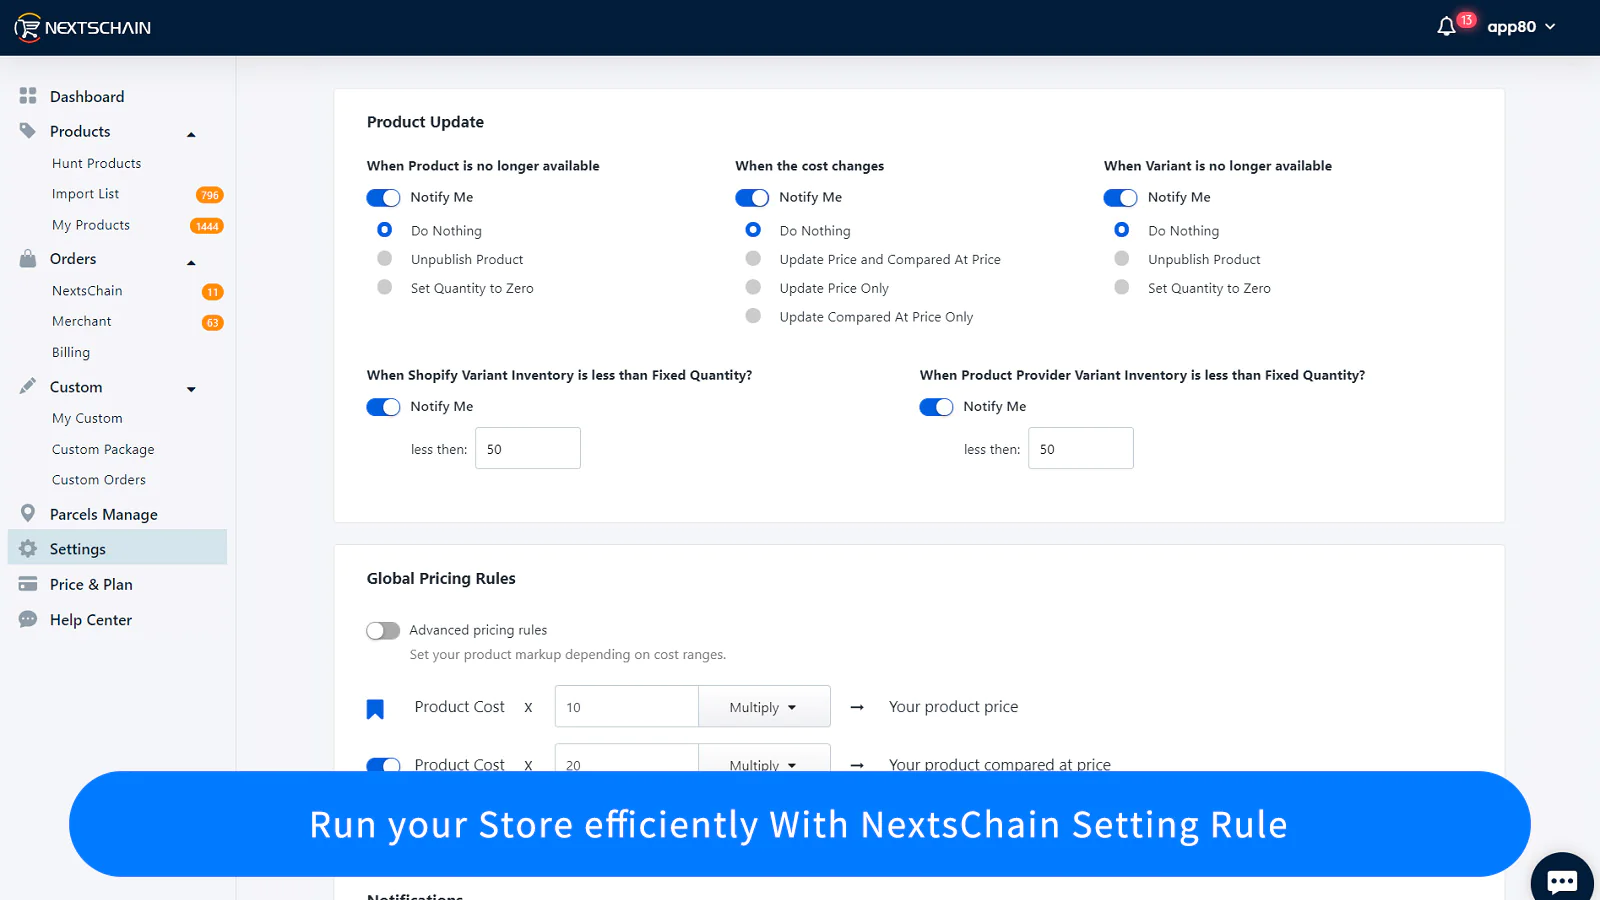Click compared at price multiplier field showing 20
Image resolution: width=1600 pixels, height=900 pixels.
626,758
